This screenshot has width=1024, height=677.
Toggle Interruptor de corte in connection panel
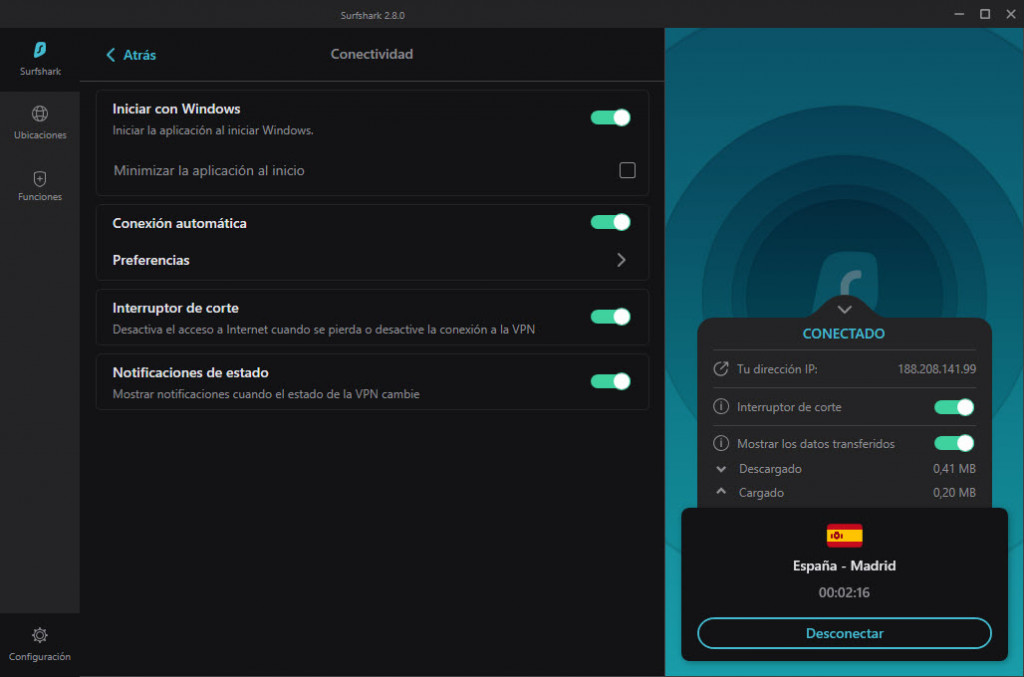[954, 407]
